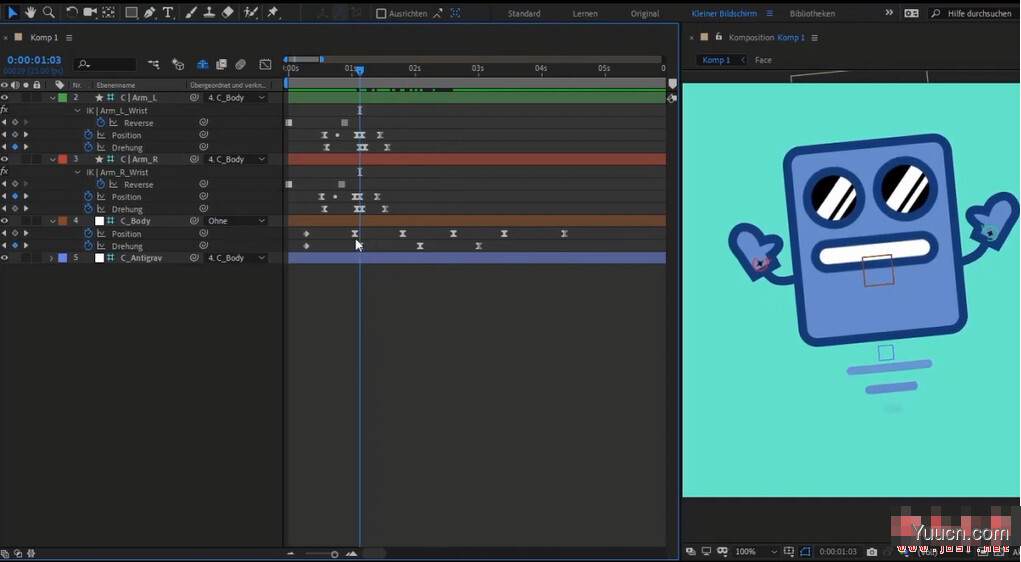Collapse the C|Arm_L layer
The width and height of the screenshot is (1021, 562).
(x=52, y=98)
